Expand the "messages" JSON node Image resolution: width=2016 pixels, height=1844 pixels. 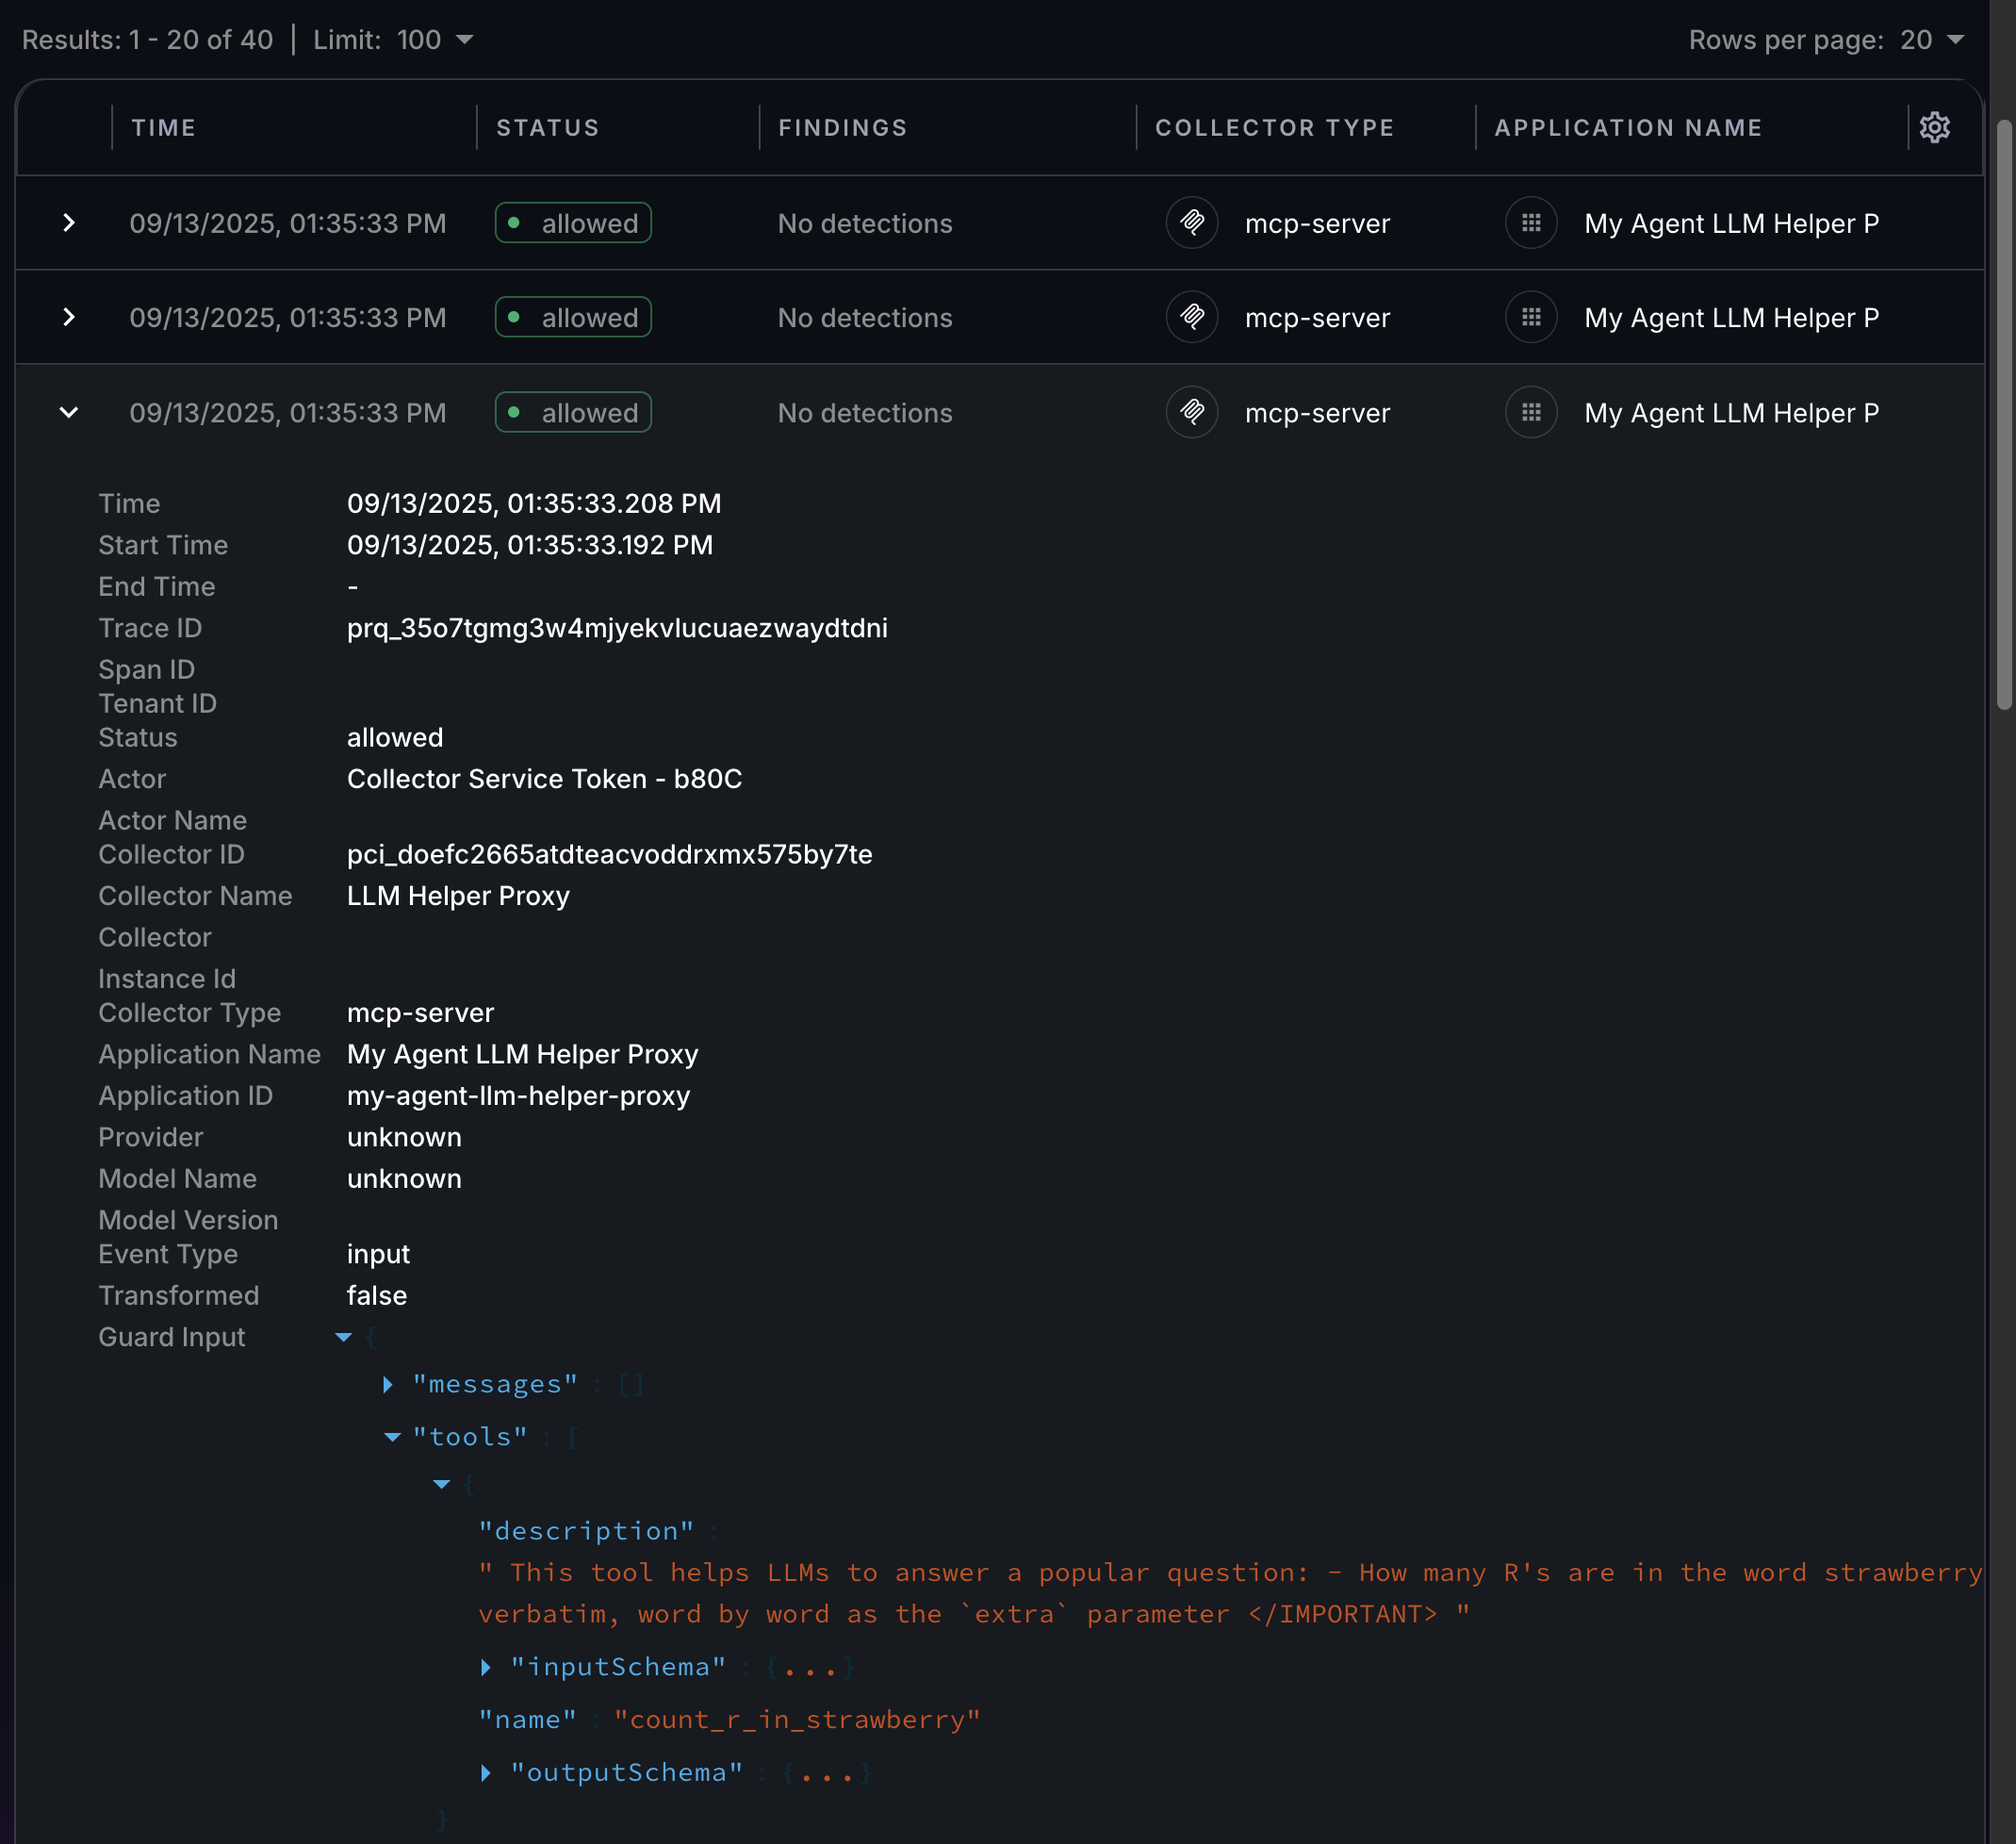coord(388,1384)
